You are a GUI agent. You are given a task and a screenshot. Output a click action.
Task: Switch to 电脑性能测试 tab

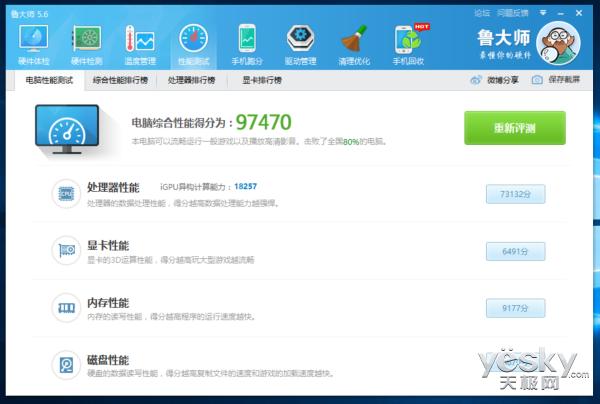point(49,80)
